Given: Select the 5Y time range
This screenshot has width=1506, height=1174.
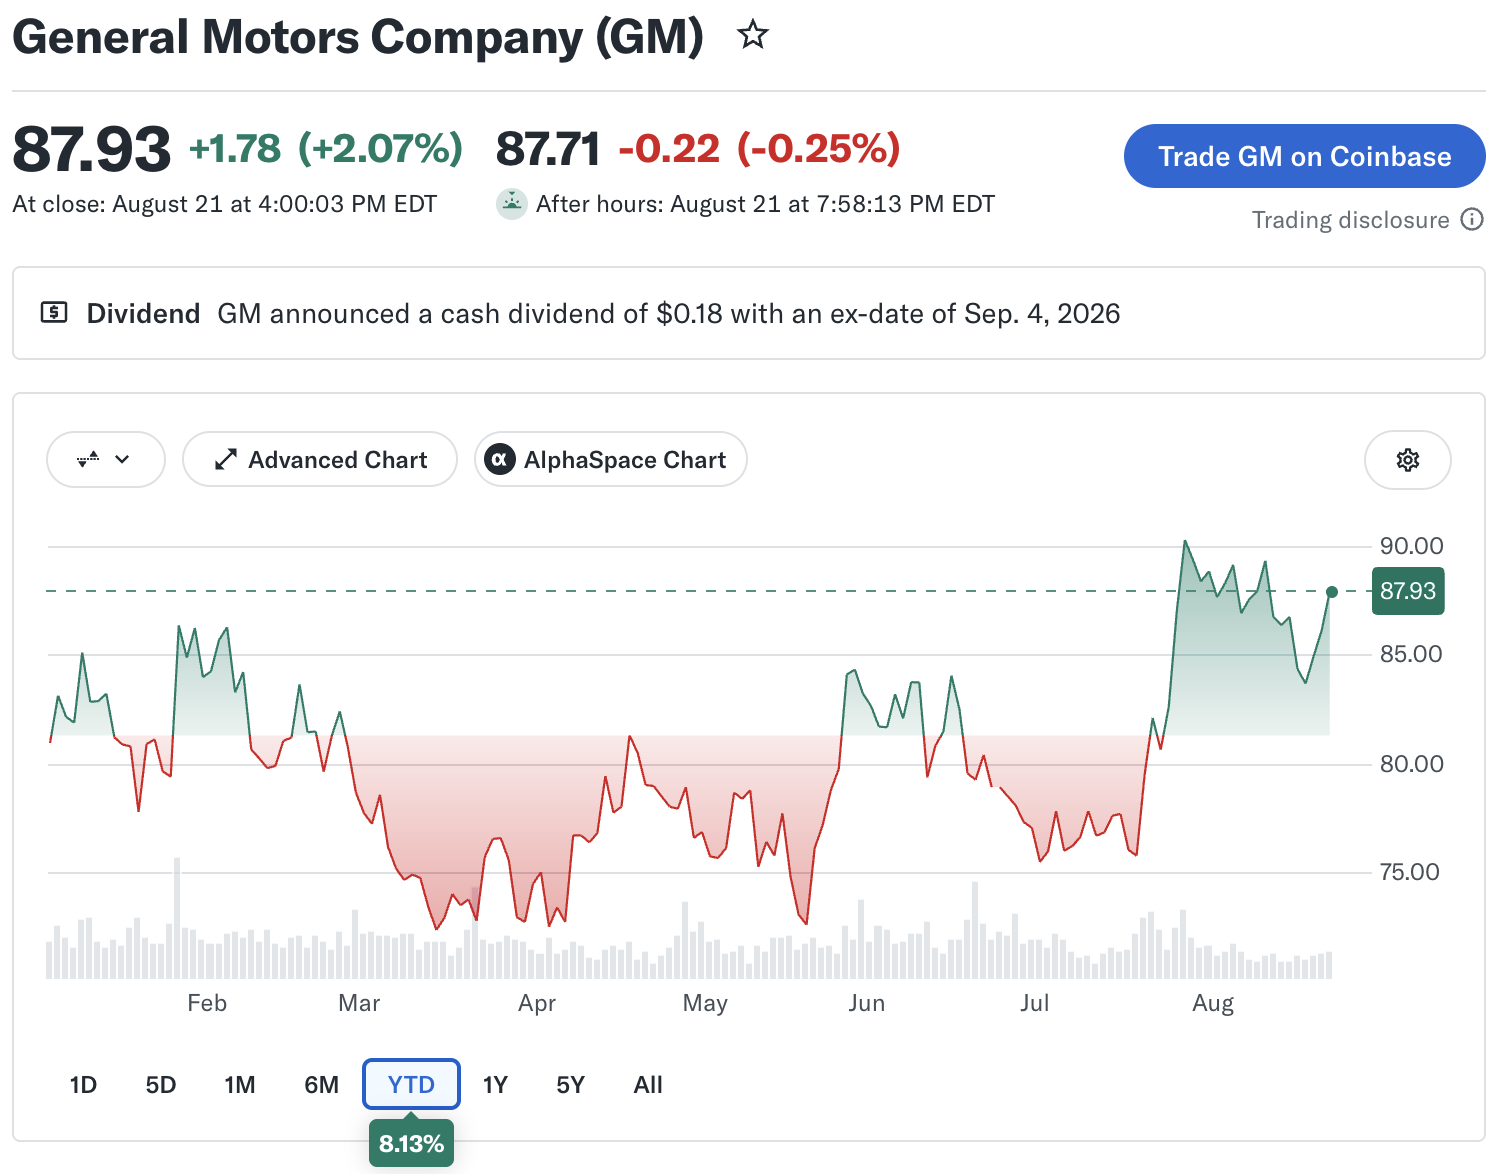Looking at the screenshot, I should (570, 1085).
